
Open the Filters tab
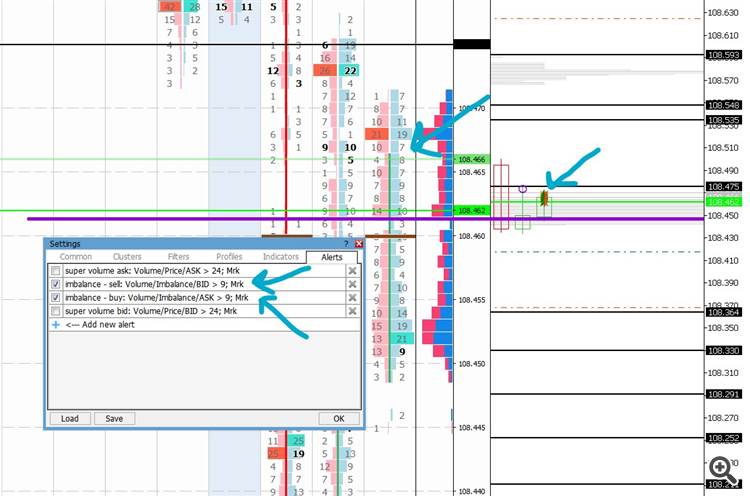(x=178, y=257)
